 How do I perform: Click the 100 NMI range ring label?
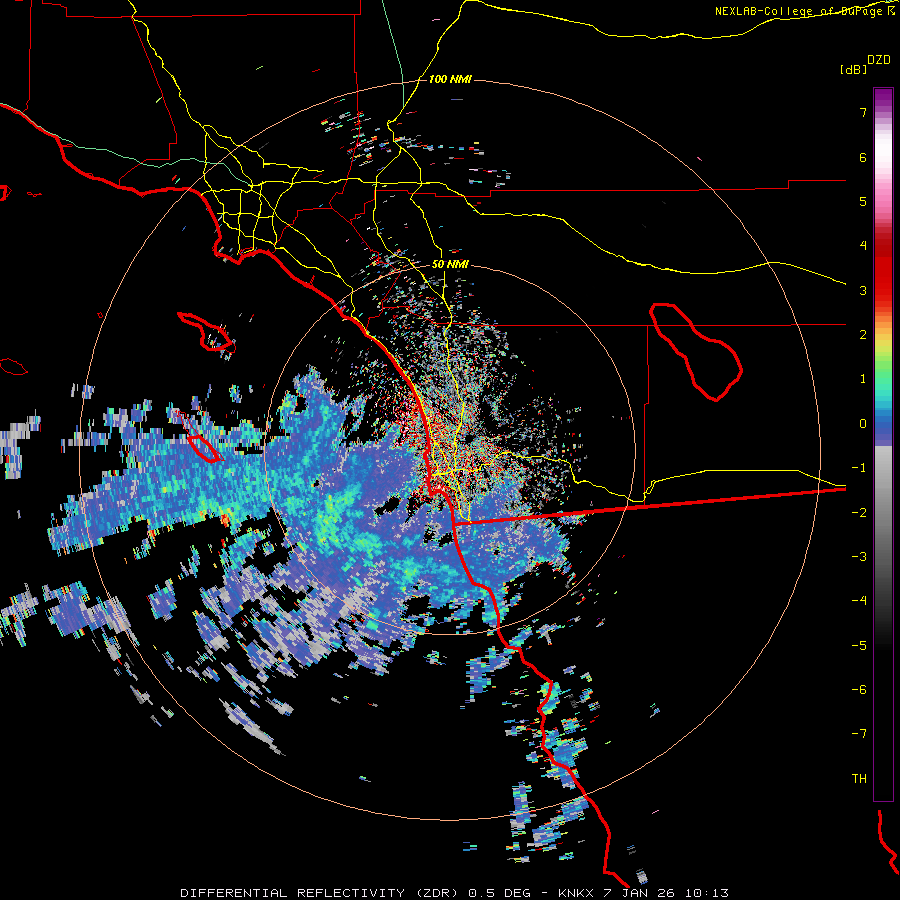click(x=450, y=79)
